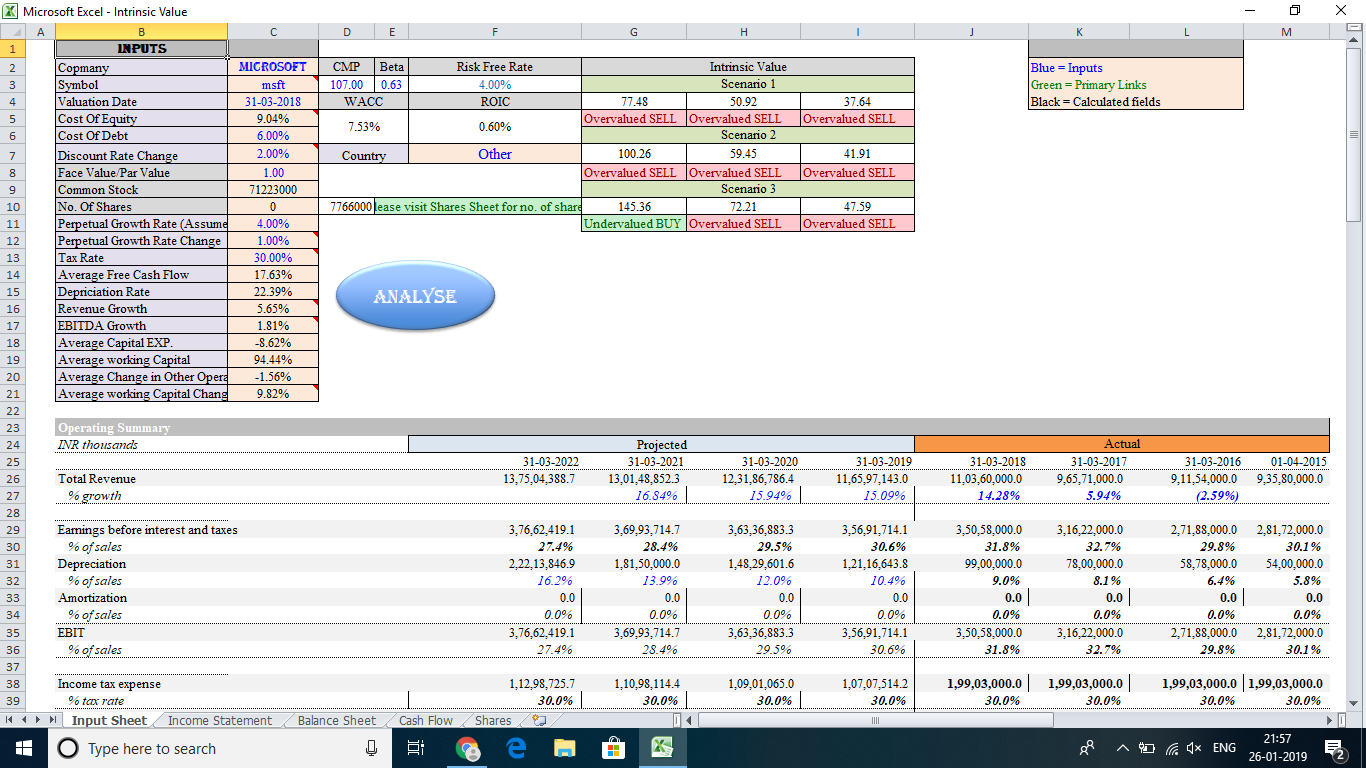1366x768 pixels.
Task: Click the Beta value 0.63
Action: click(x=392, y=84)
